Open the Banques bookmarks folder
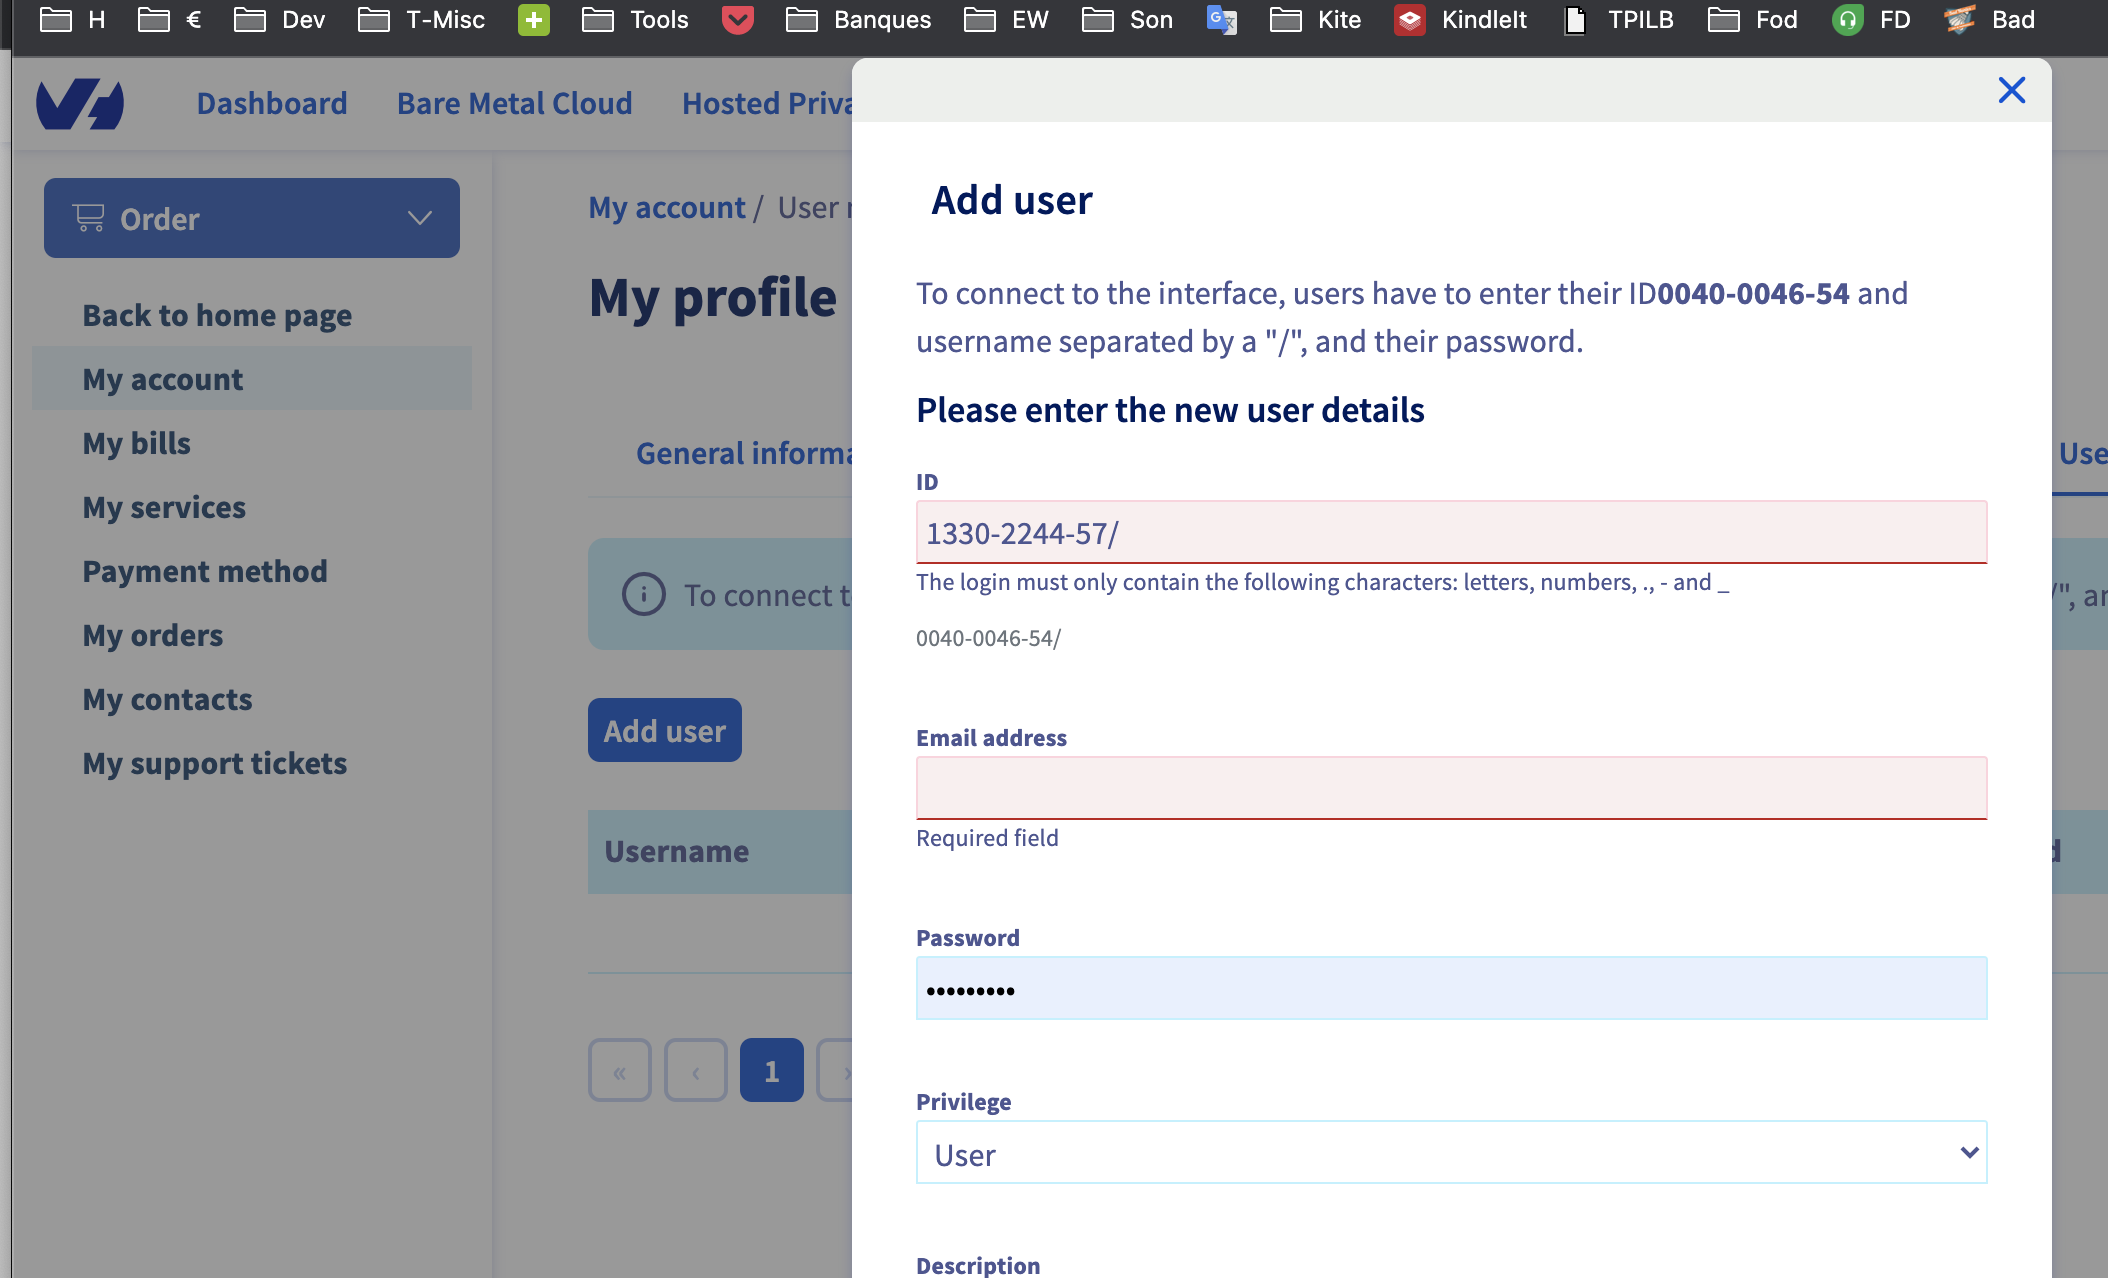This screenshot has width=2108, height=1278. pos(859,20)
